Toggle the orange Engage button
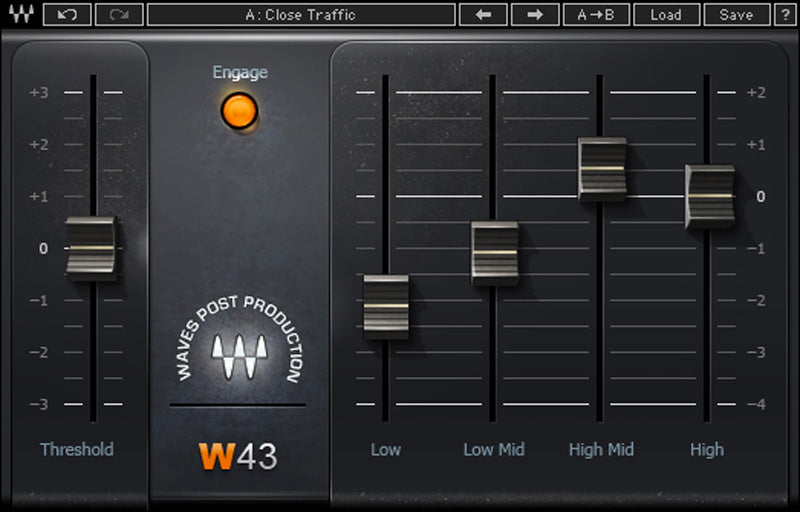 click(239, 111)
